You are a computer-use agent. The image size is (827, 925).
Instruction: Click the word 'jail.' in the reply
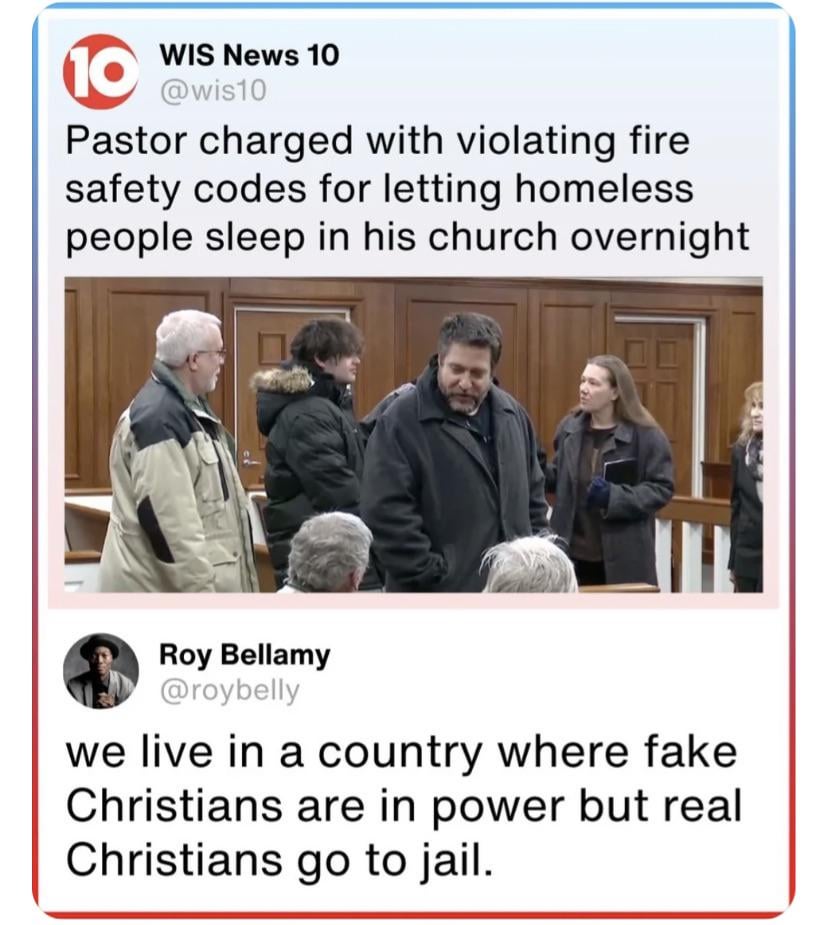tap(455, 862)
